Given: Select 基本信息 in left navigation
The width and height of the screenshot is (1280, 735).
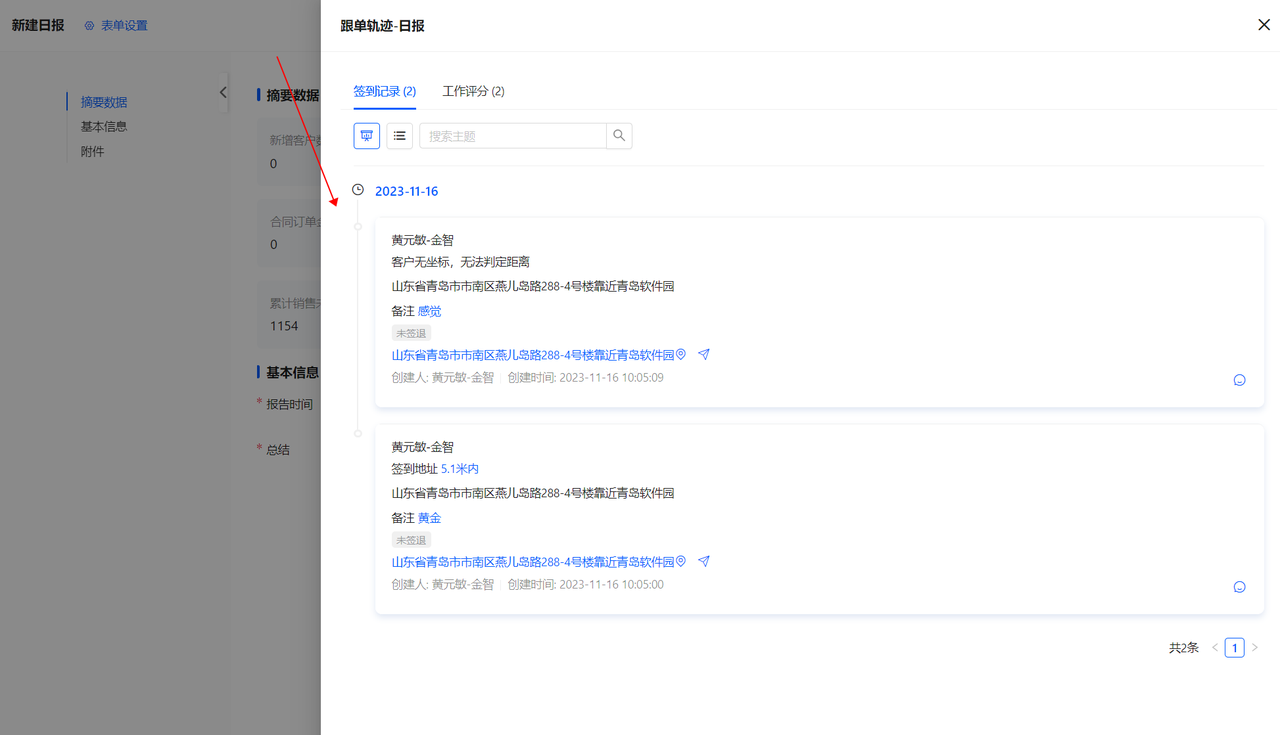Looking at the screenshot, I should (104, 127).
